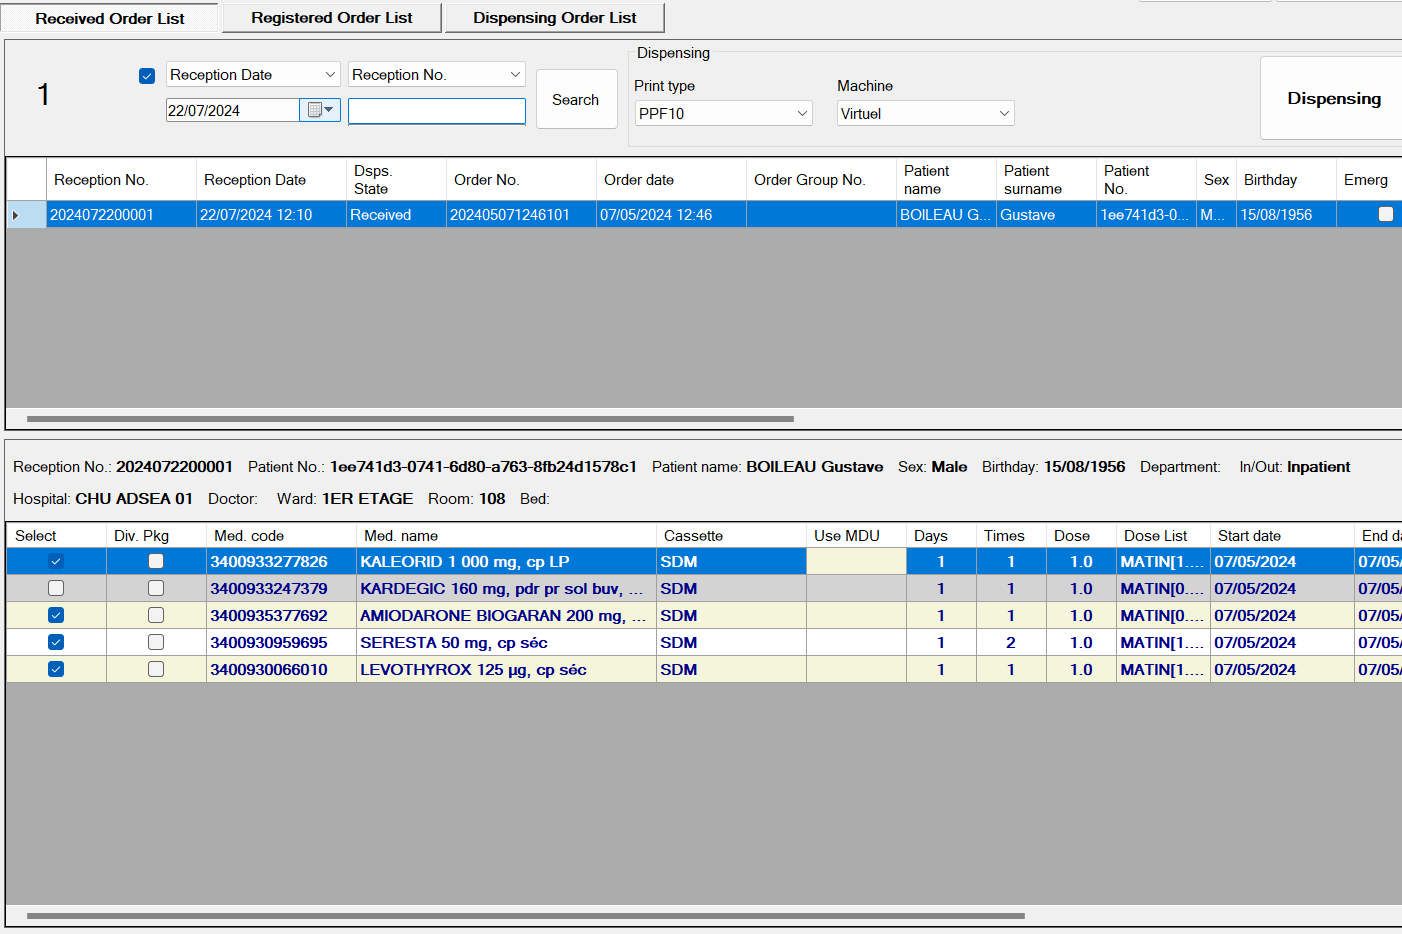Select the LEVOTHYROX 125 µg medication name cell
The image size is (1402, 934).
(x=505, y=670)
